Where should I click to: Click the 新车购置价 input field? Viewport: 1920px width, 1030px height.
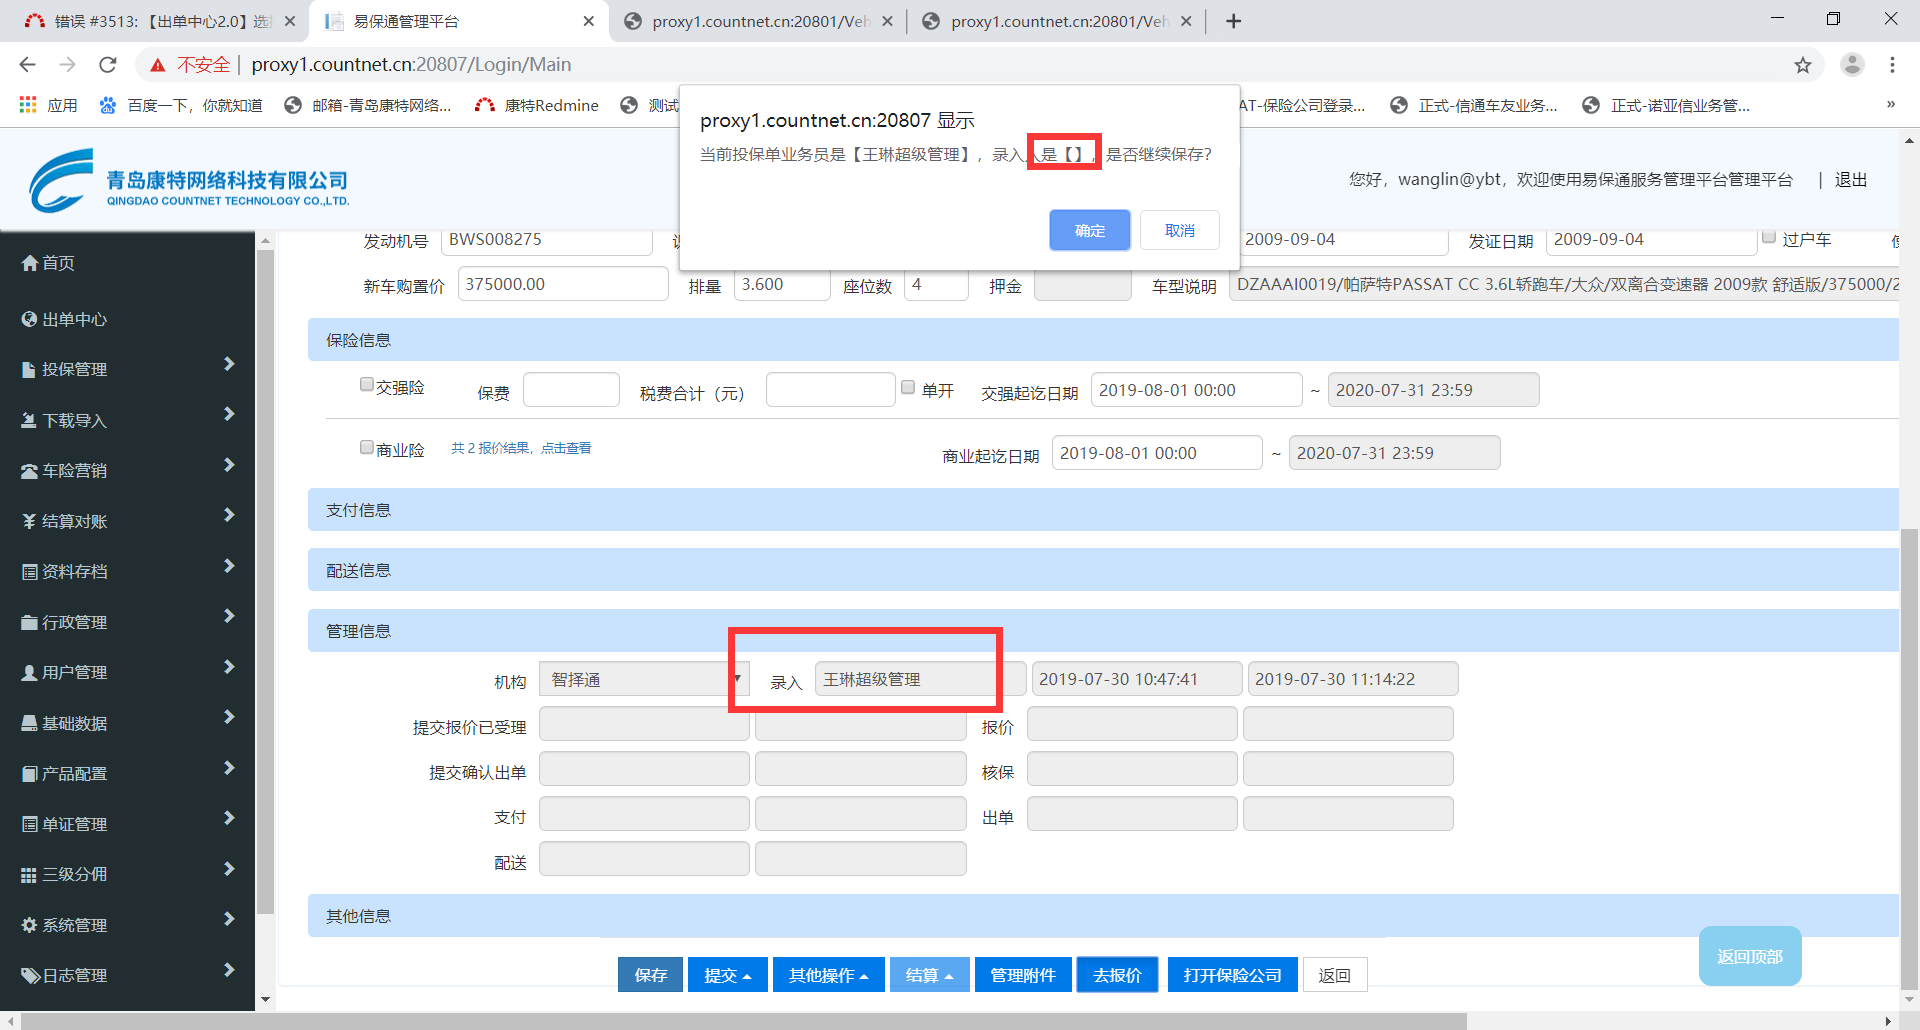pyautogui.click(x=562, y=284)
